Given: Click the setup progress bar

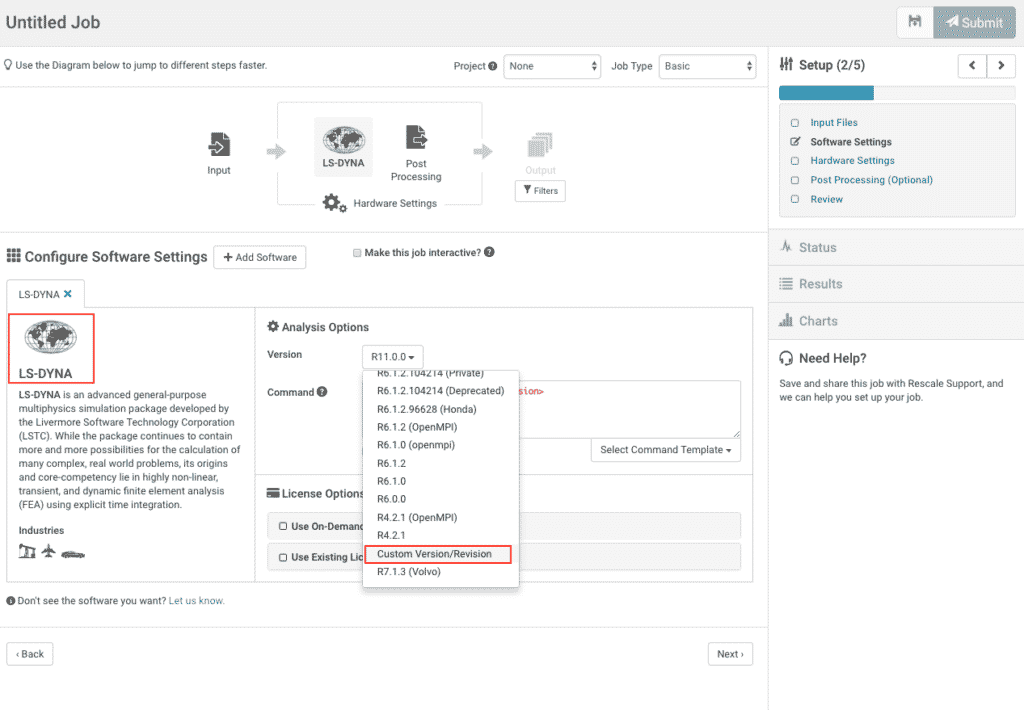Looking at the screenshot, I should pyautogui.click(x=897, y=93).
